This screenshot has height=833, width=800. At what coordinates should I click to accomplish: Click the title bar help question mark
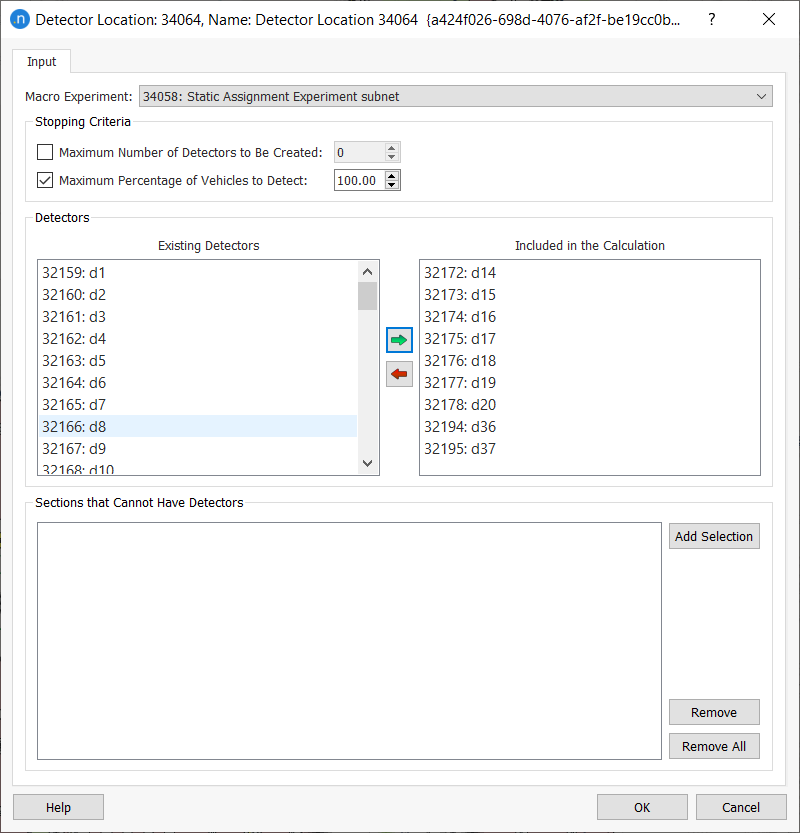pyautogui.click(x=711, y=19)
